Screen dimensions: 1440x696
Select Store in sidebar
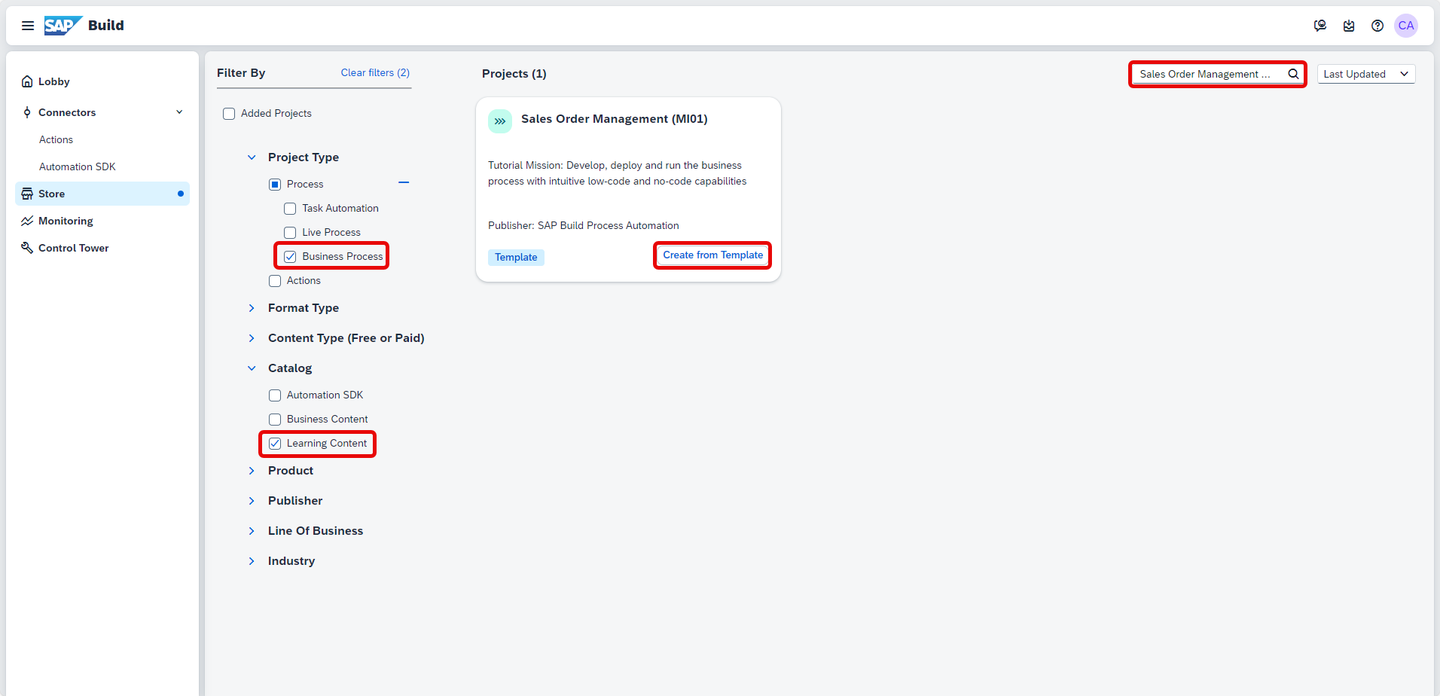102,194
